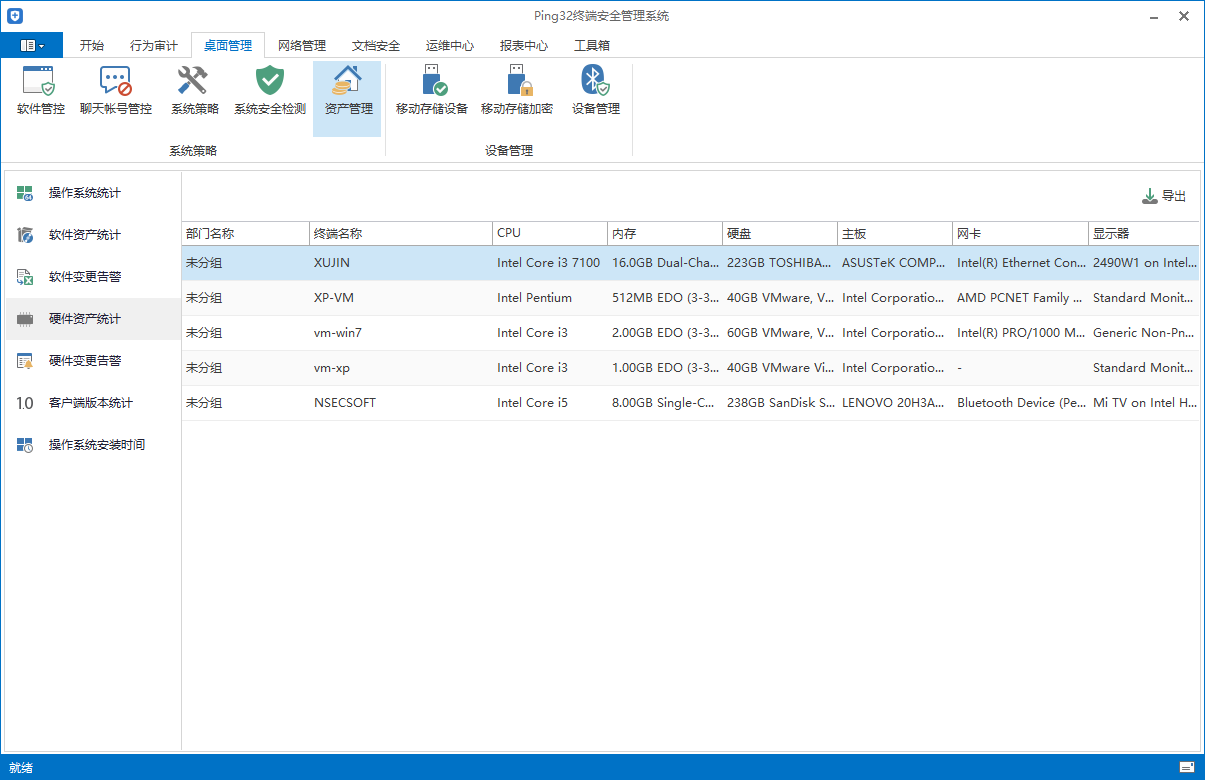Sort by 内存 column header
Screen dimensions: 1205x780
[x=665, y=233]
